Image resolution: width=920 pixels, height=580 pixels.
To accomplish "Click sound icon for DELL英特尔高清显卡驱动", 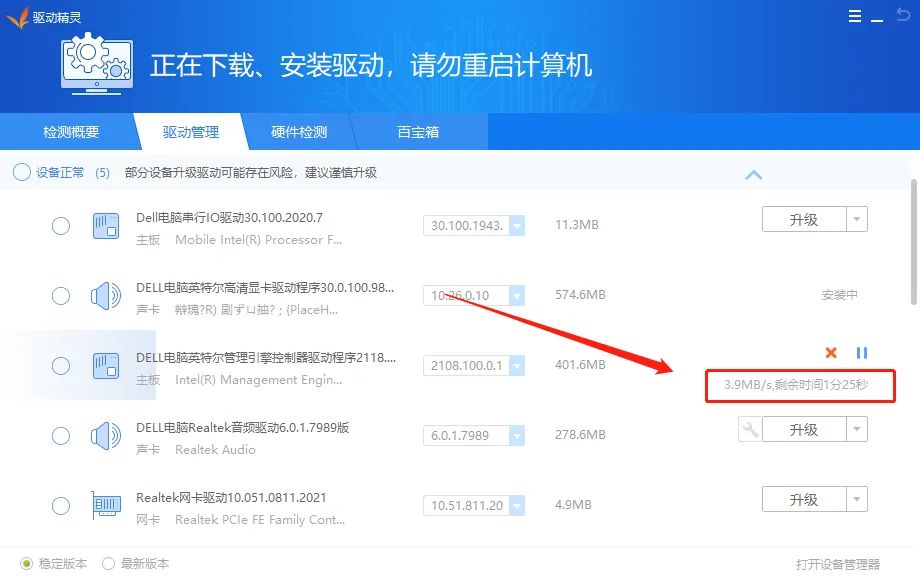I will pos(106,296).
